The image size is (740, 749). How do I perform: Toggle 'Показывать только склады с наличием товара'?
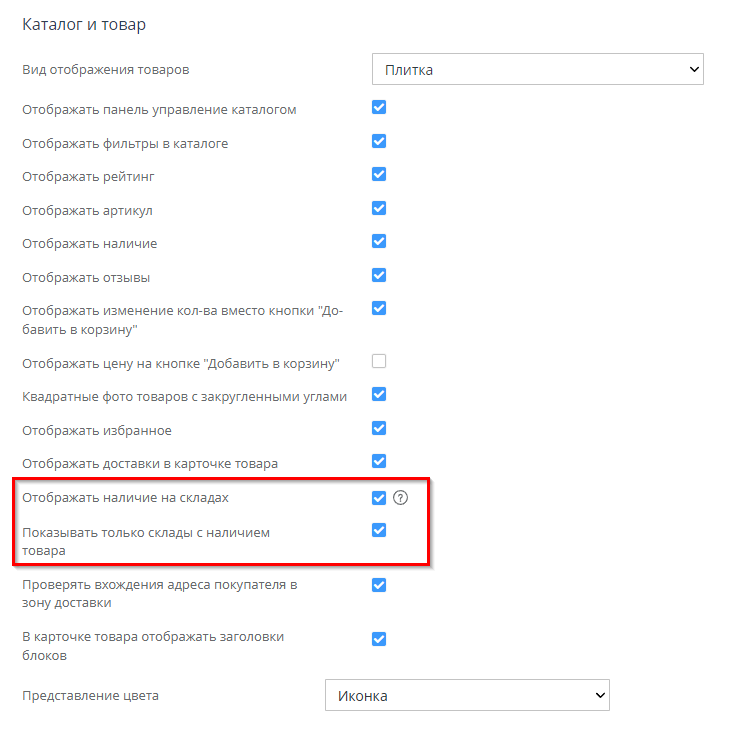pyautogui.click(x=379, y=531)
